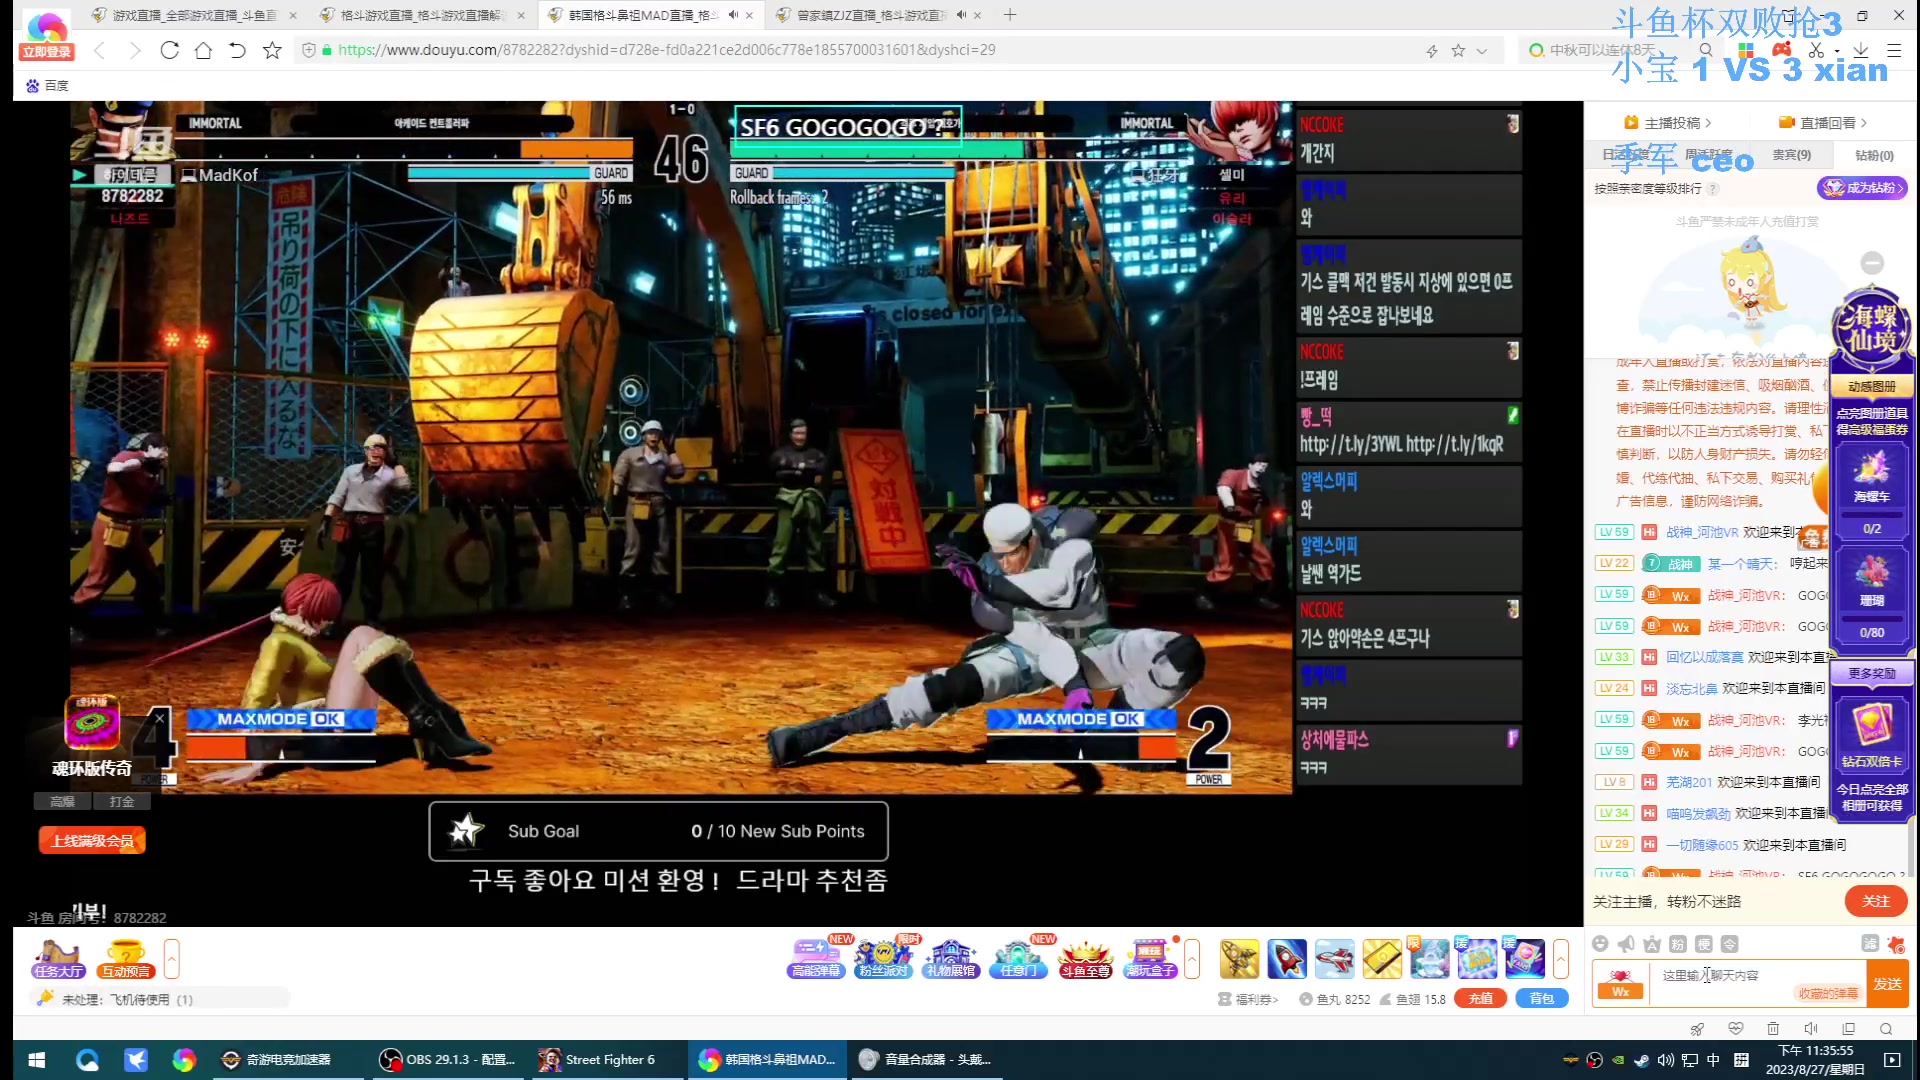Open the 背包 backpack button
The height and width of the screenshot is (1080, 1920).
click(x=1542, y=999)
